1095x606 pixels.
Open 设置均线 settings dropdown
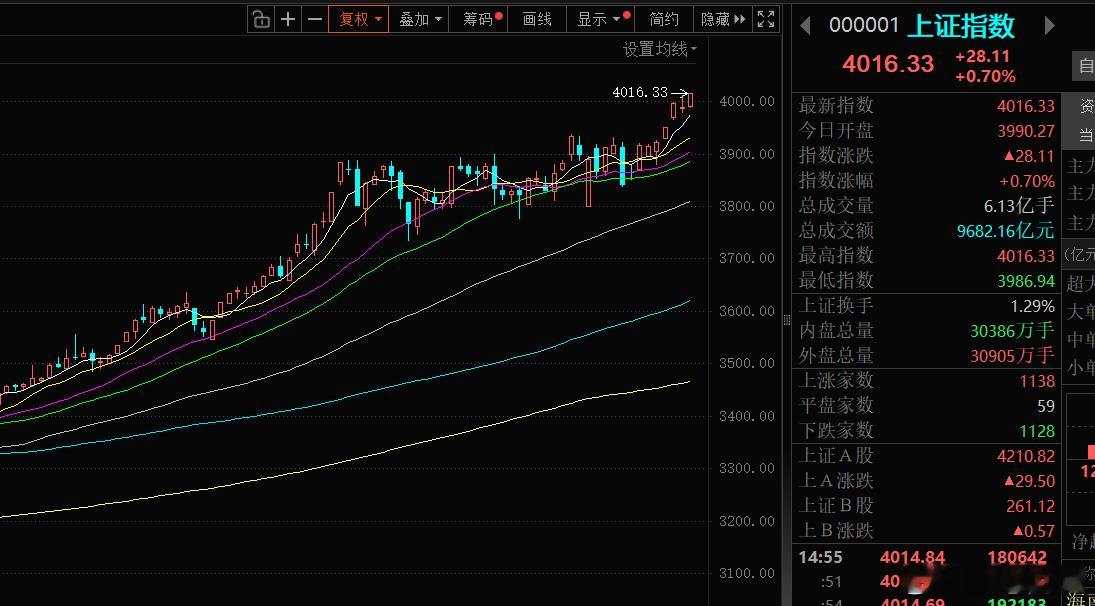(x=660, y=50)
